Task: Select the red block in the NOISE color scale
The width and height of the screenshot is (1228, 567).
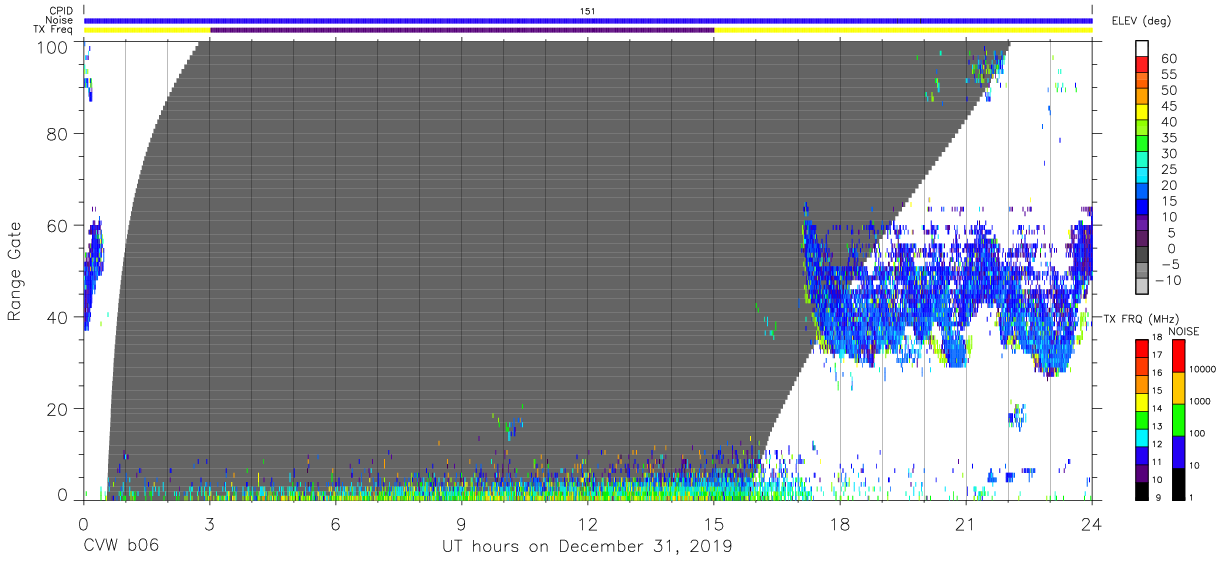Action: tap(1178, 356)
